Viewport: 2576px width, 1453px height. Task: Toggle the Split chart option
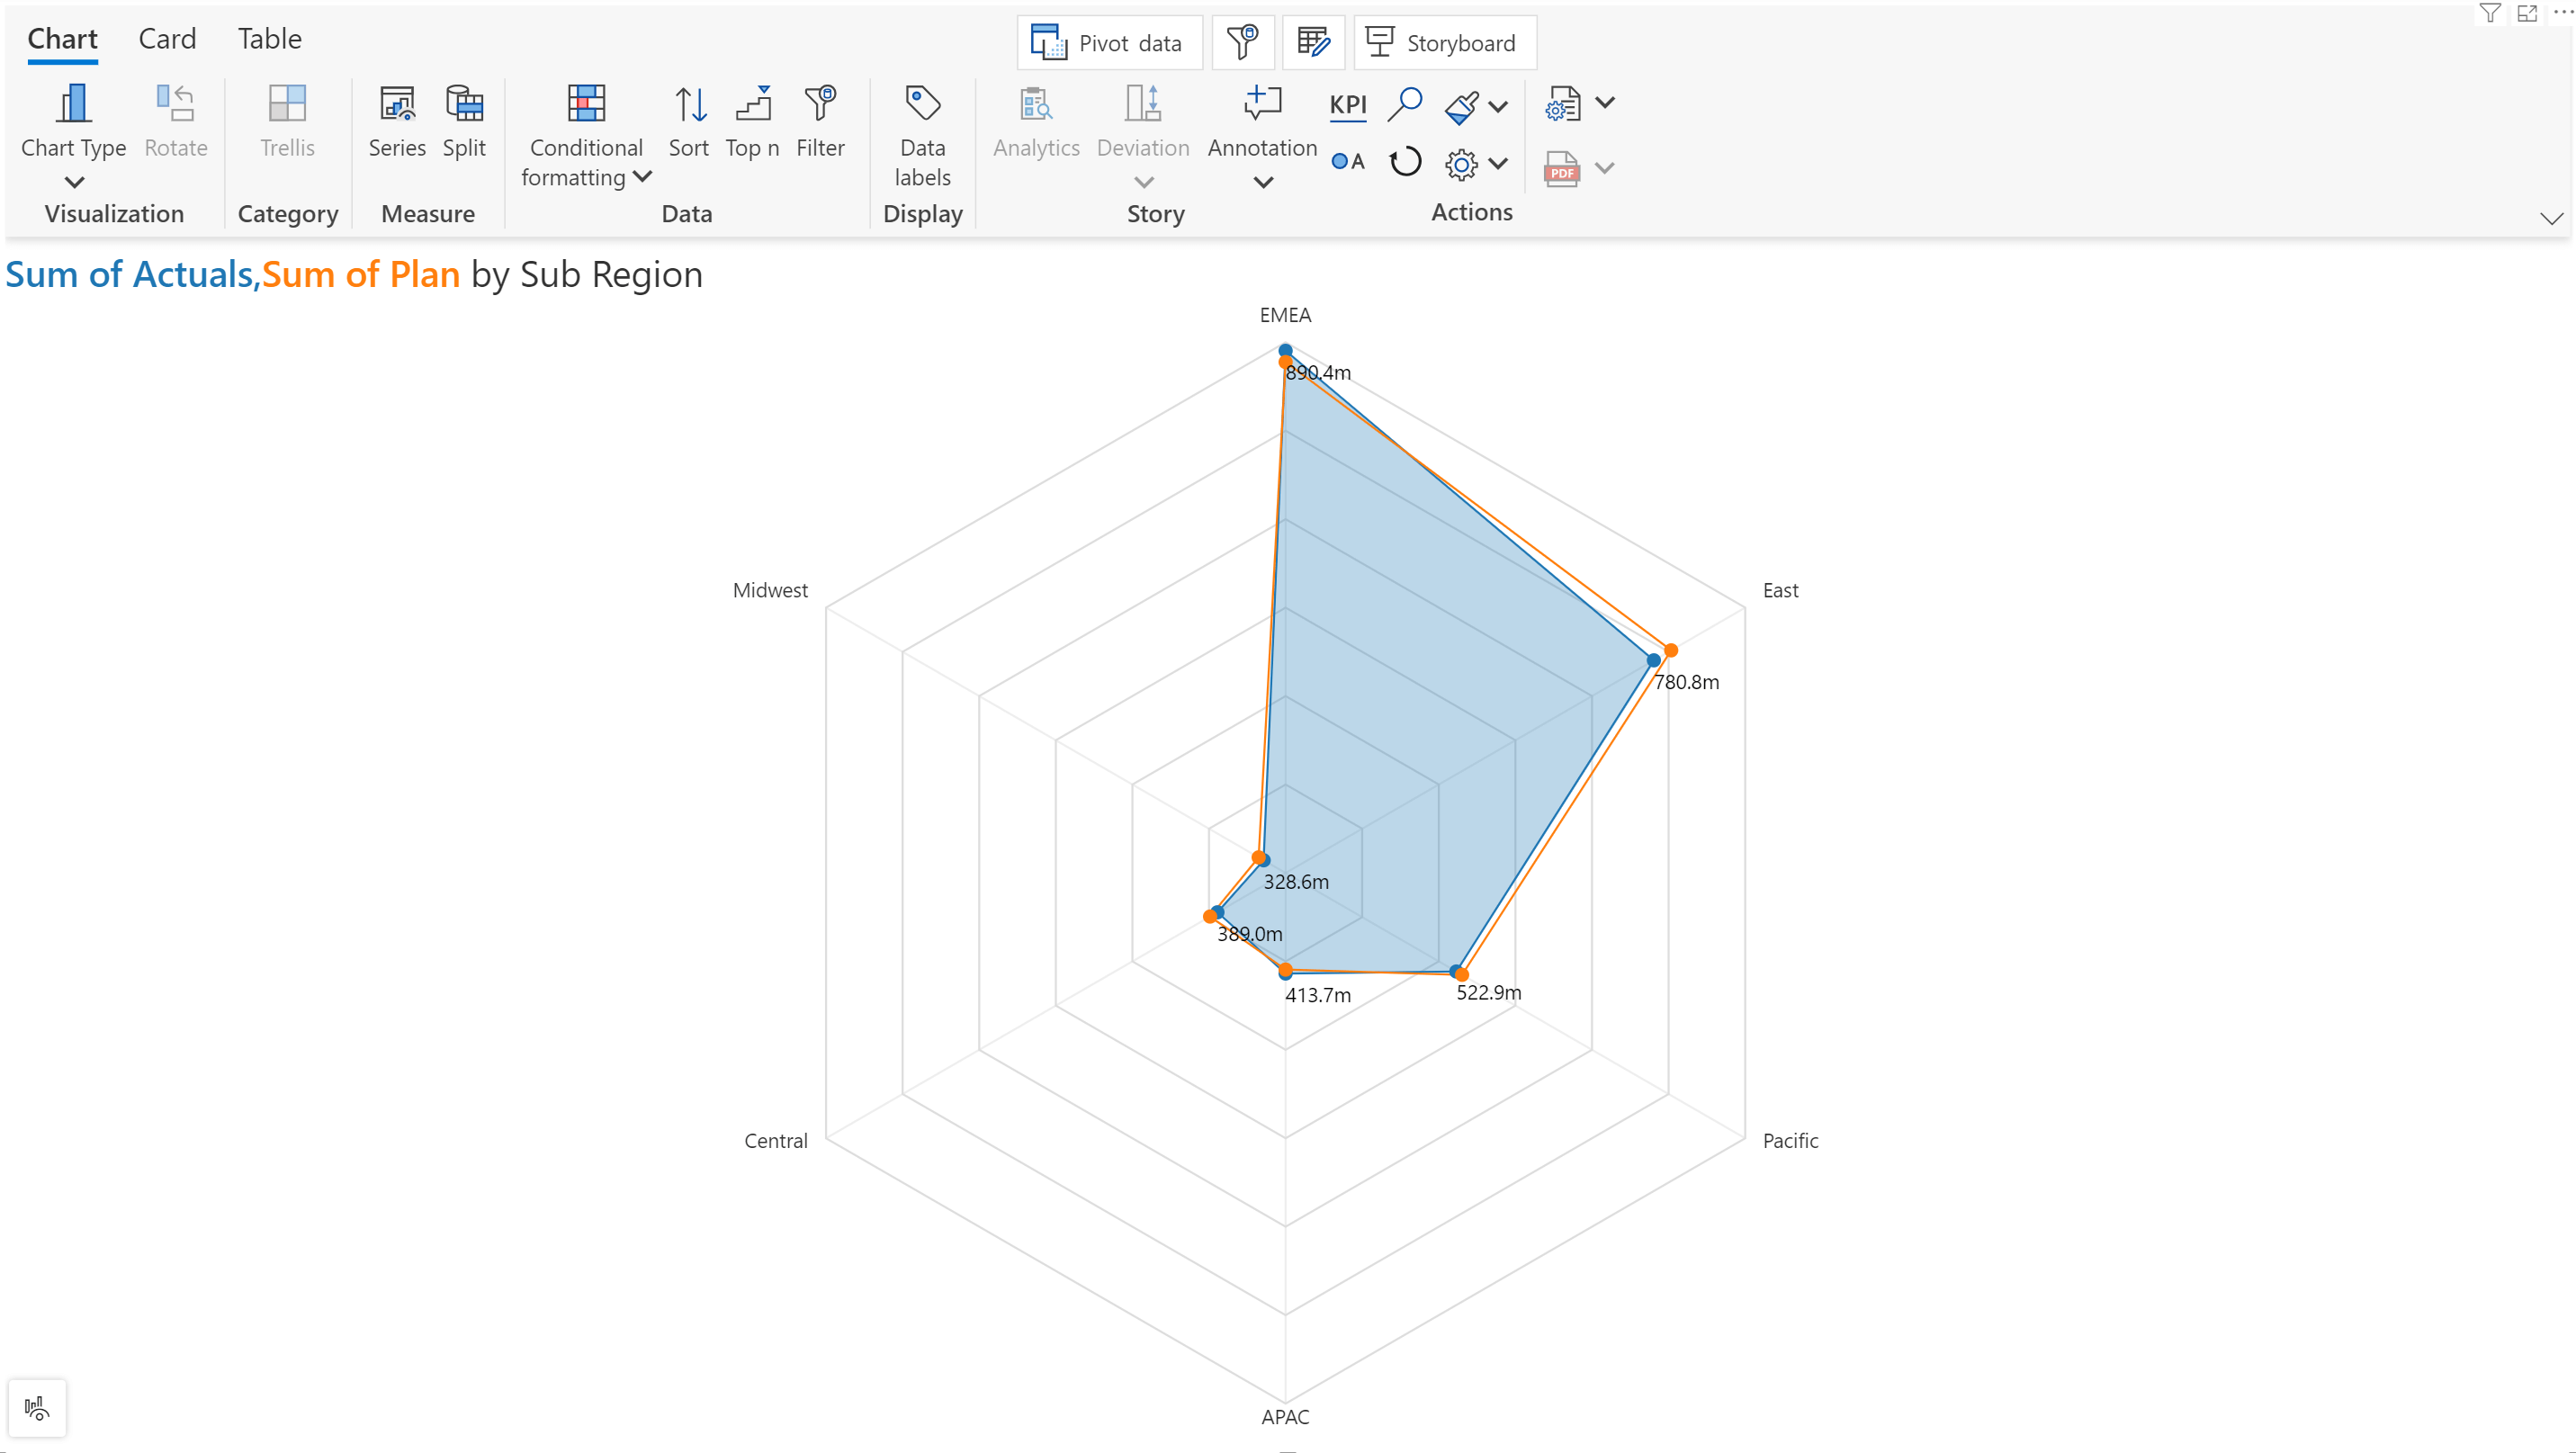463,122
